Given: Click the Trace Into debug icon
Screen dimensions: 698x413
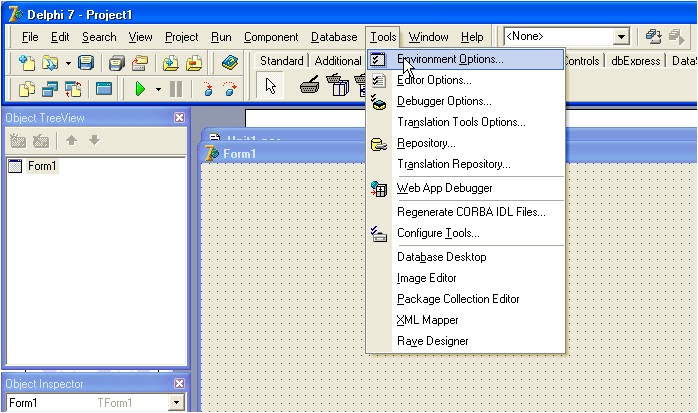Looking at the screenshot, I should [207, 89].
